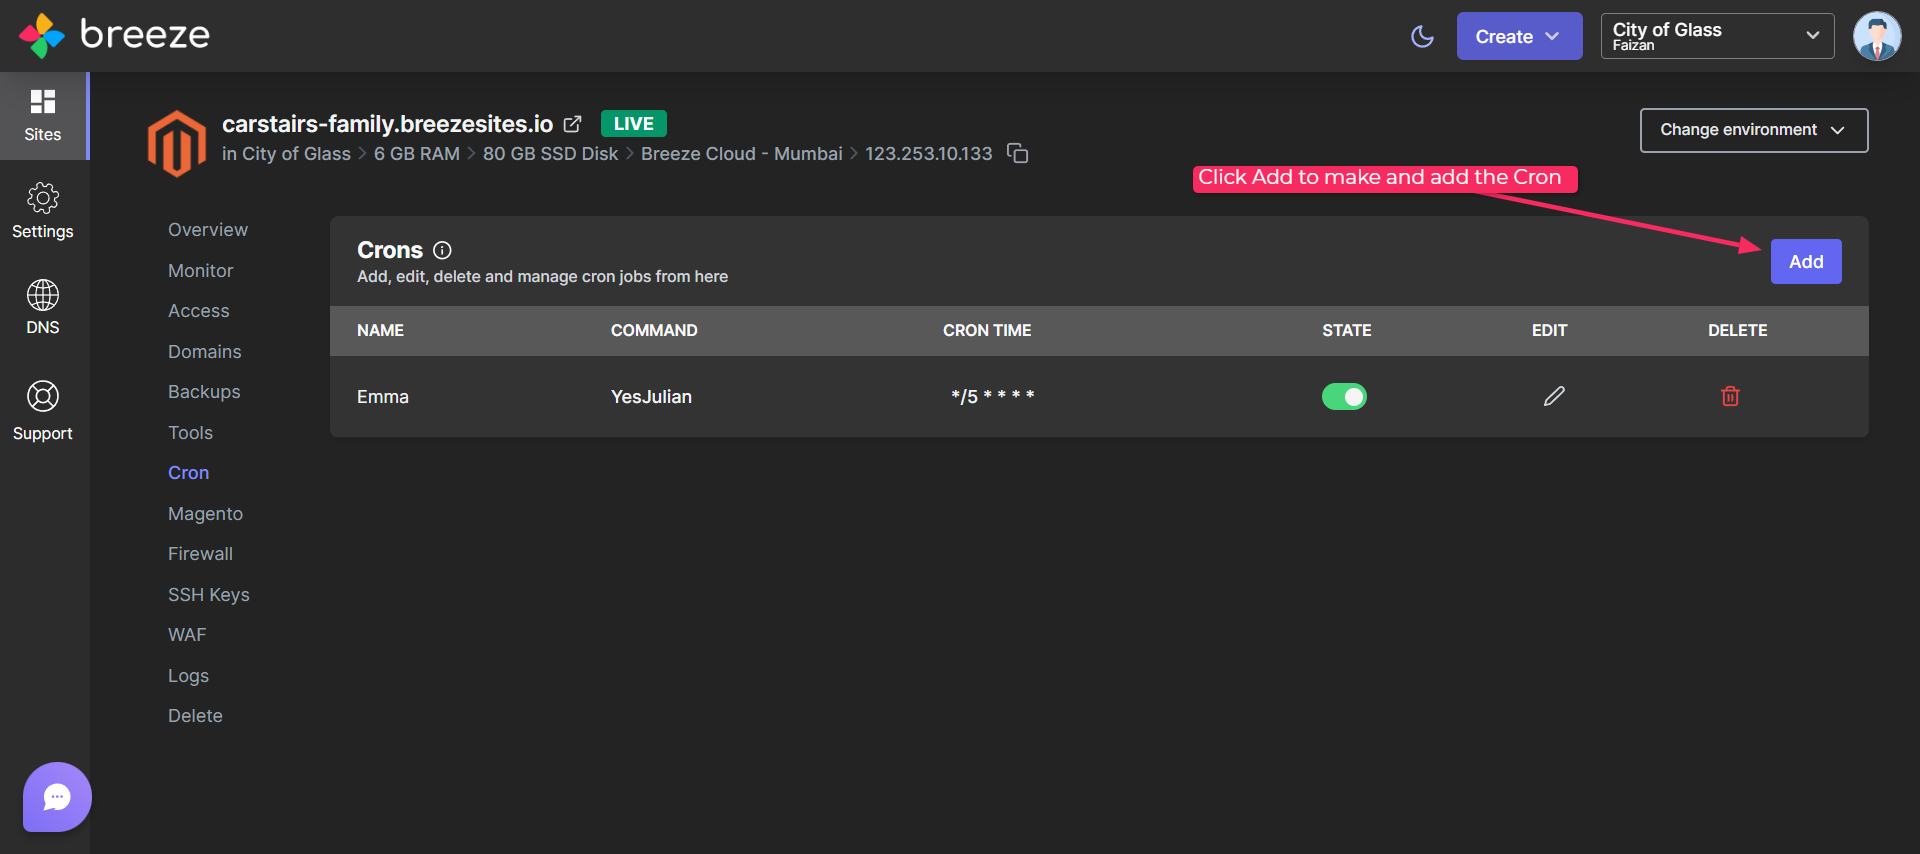Open the chat bubble widget
Screen dimensions: 1920x854
[57, 797]
